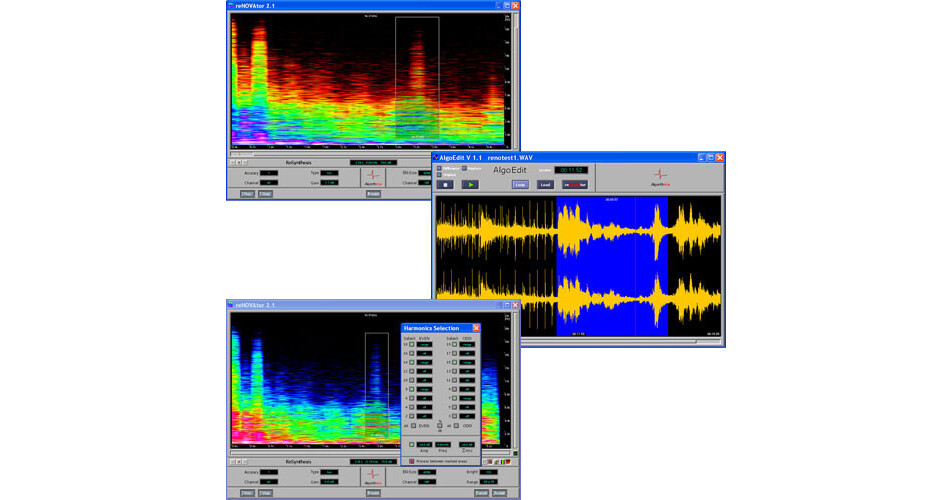This screenshot has width=952, height=500.
Task: Toggle the even harmonic 14 checkbox
Action: 412,362
